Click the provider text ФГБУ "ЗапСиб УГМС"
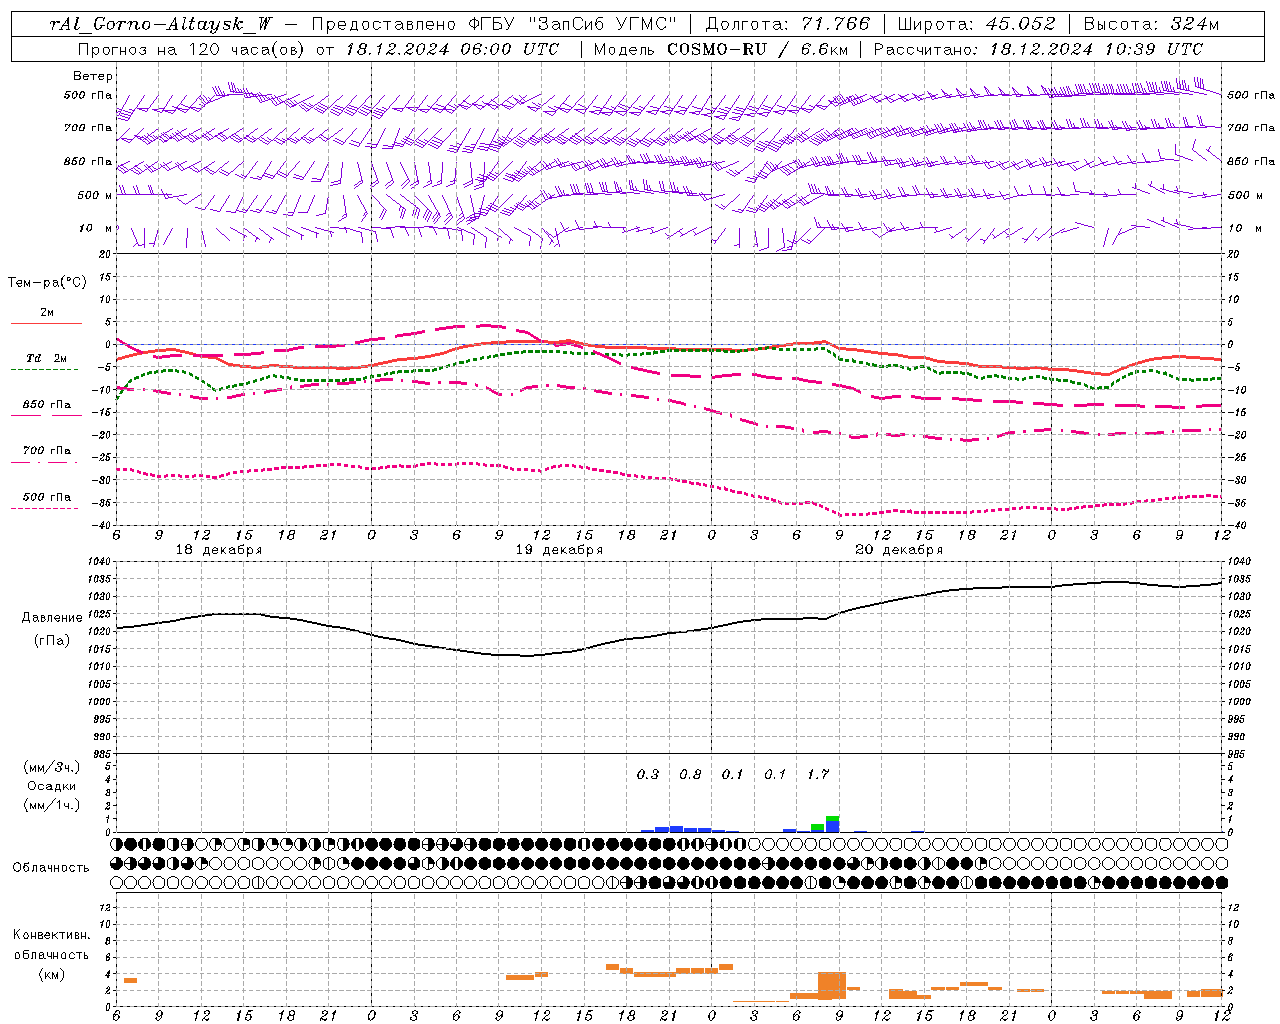The image size is (1280, 1024). point(575,24)
